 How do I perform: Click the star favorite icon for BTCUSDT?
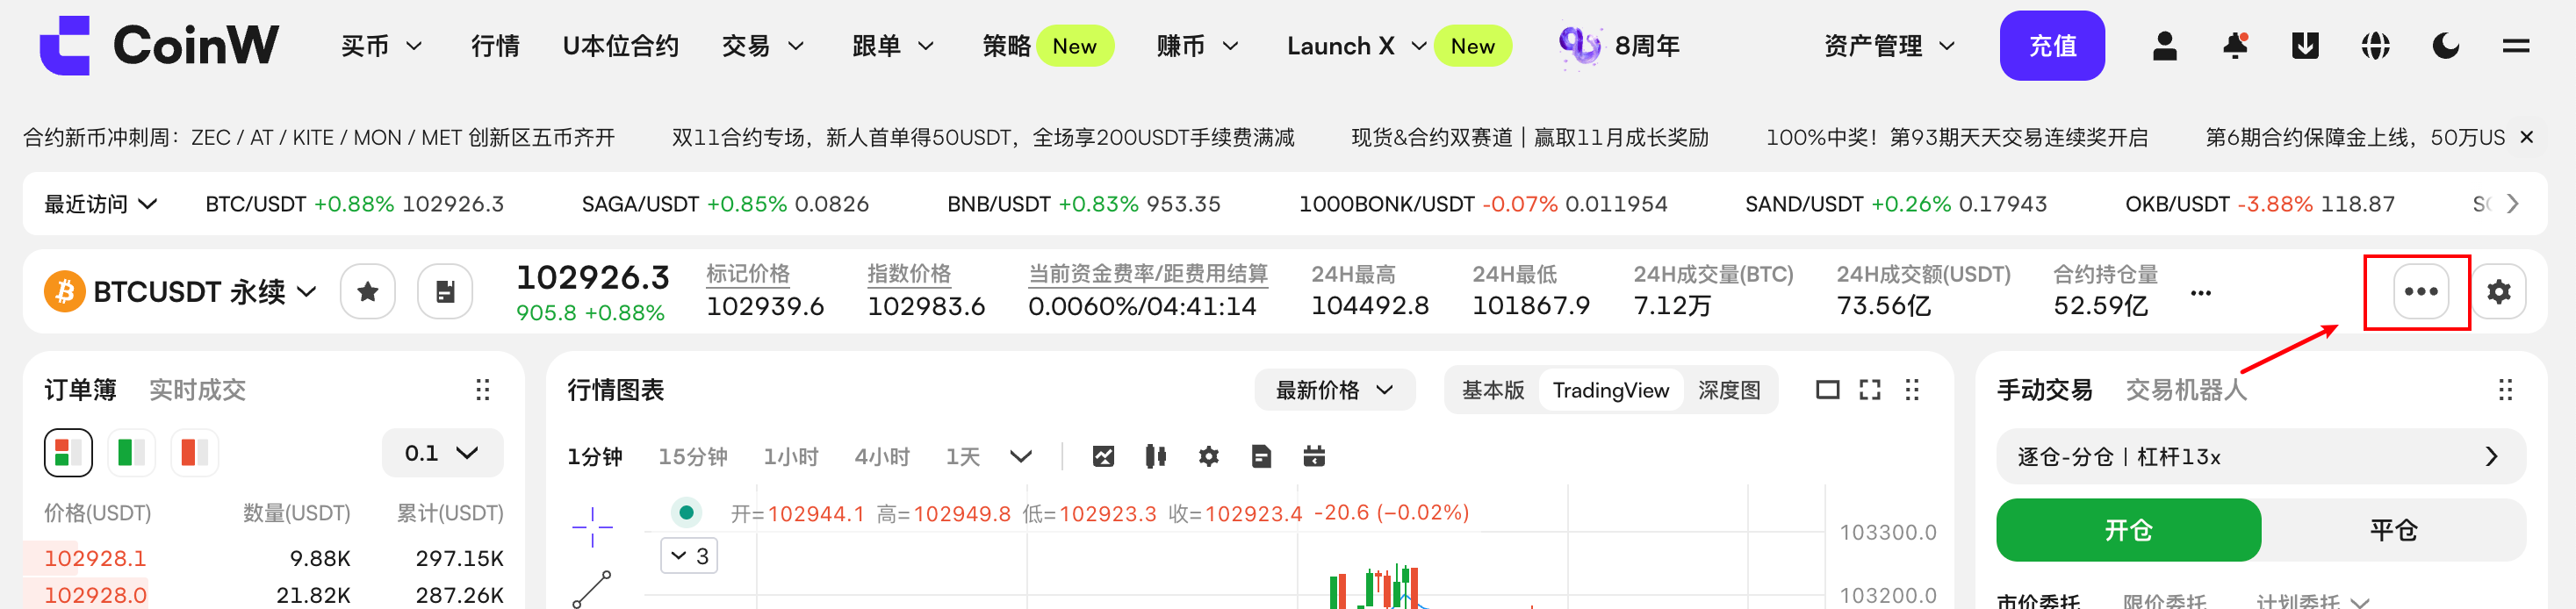(368, 292)
